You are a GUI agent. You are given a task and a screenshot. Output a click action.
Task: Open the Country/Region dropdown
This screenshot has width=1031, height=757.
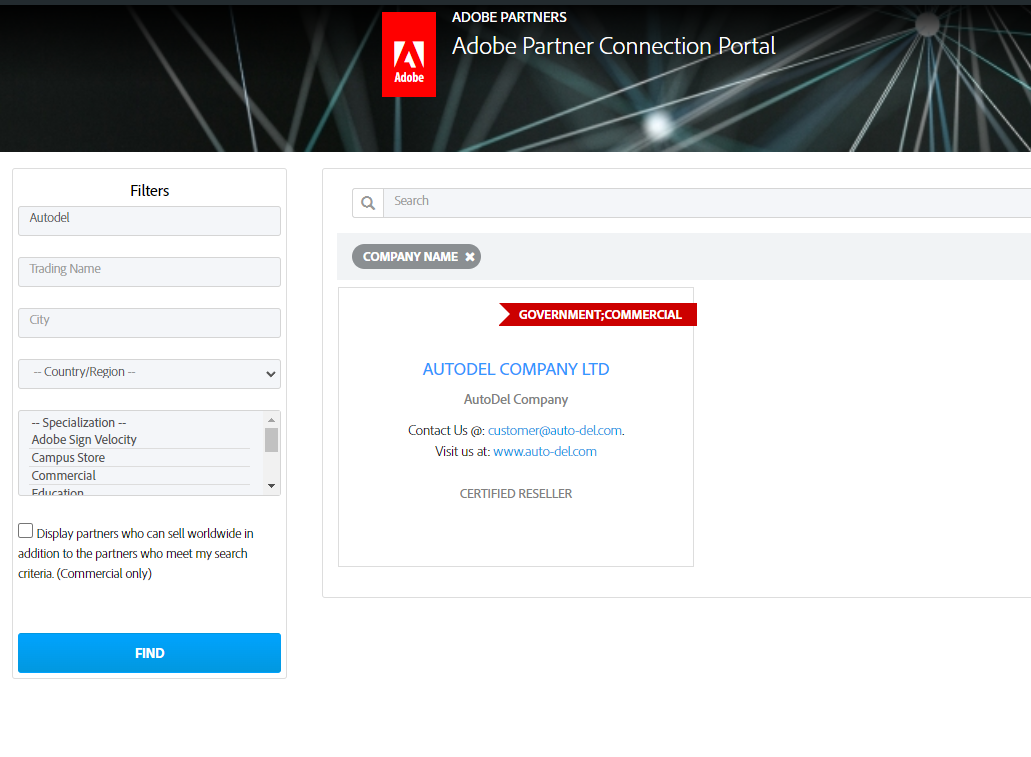coord(149,373)
